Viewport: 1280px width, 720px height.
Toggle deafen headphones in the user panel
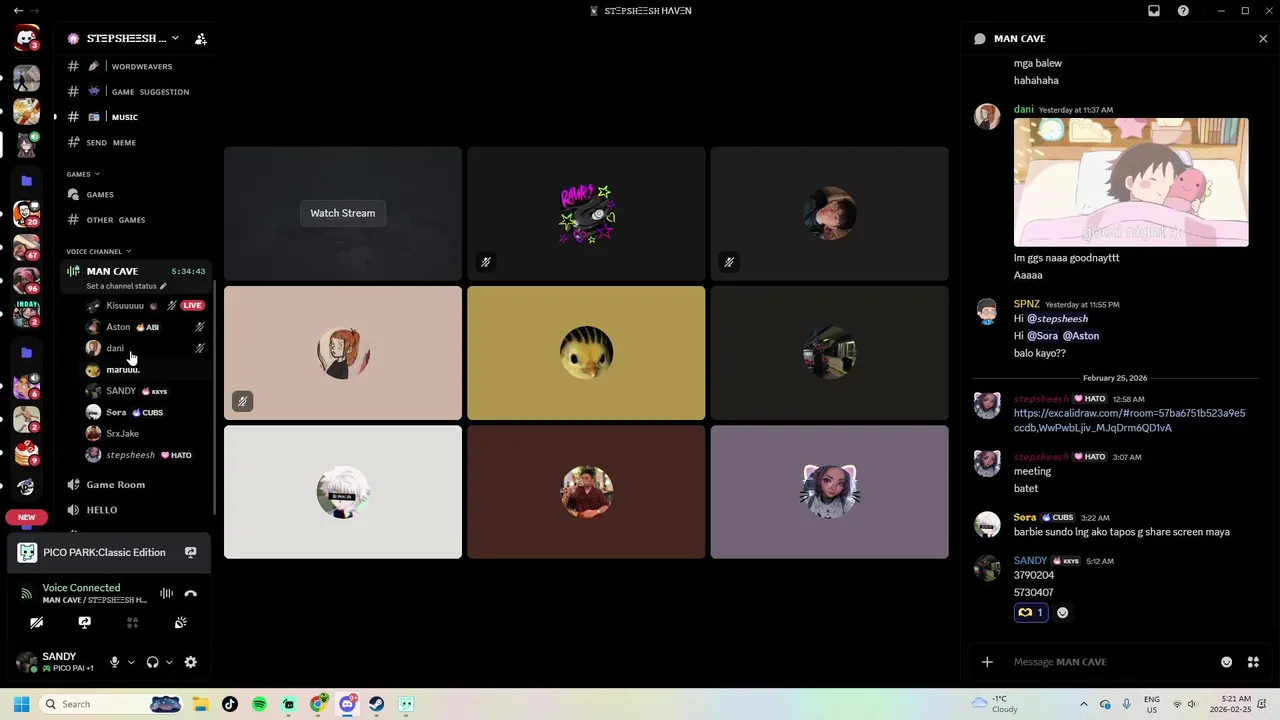coord(153,662)
